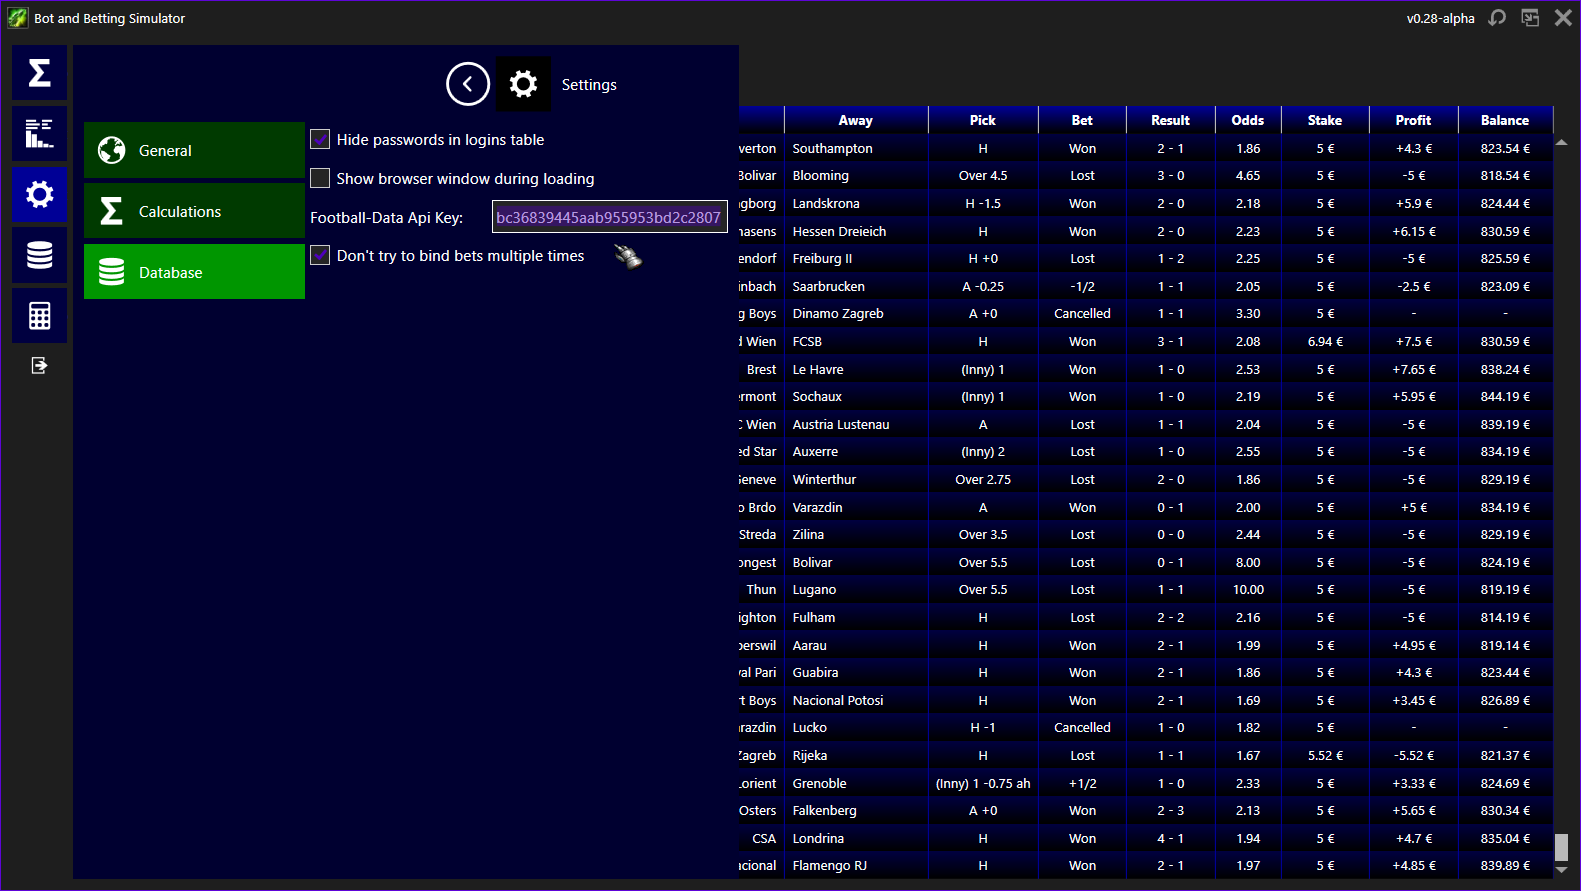Sort by the Away column header
The image size is (1581, 891).
(x=856, y=120)
